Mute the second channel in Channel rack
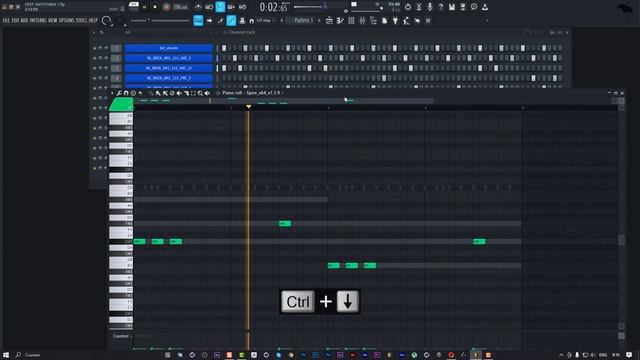 (x=95, y=58)
